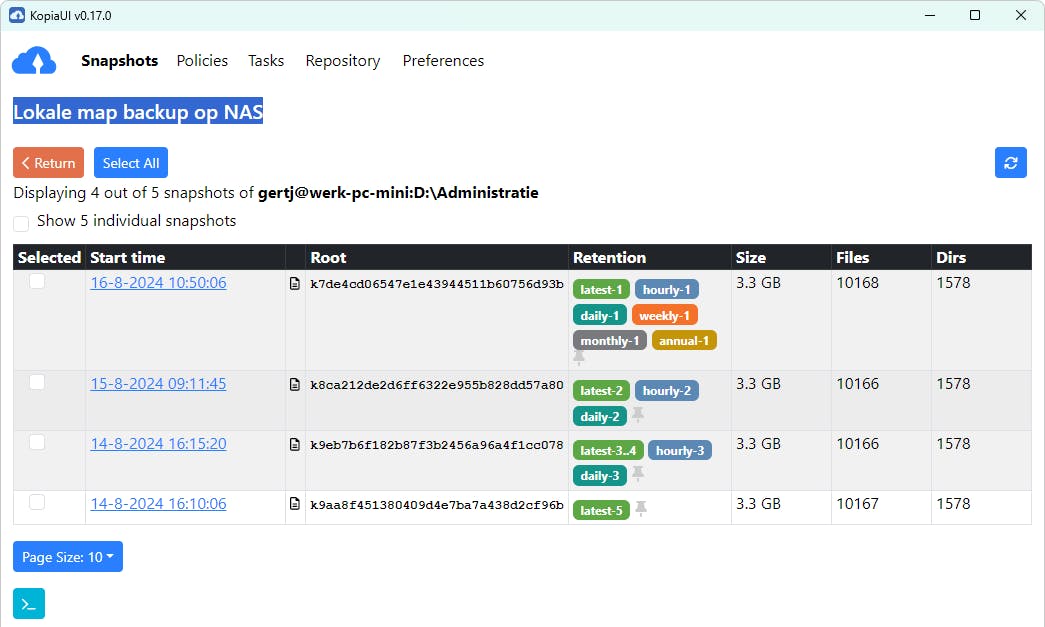Image resolution: width=1045 pixels, height=627 pixels.
Task: Pin the 16-8-2024 10:50:06 snapshot
Action: click(x=579, y=357)
